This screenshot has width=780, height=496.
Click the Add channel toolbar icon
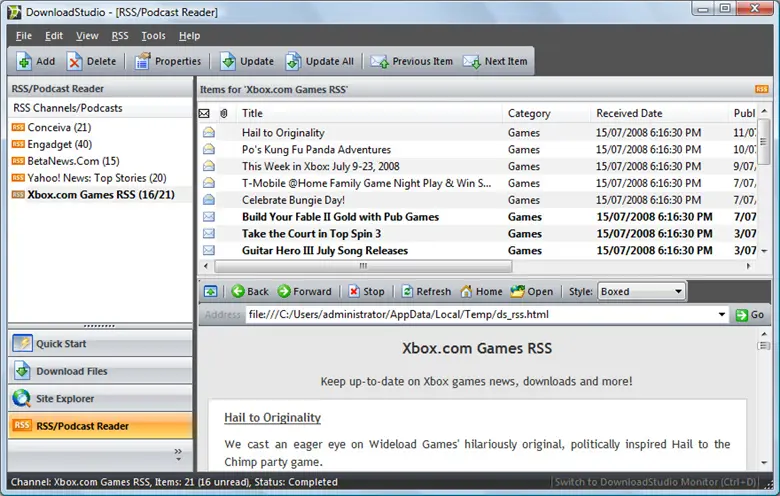tap(25, 61)
